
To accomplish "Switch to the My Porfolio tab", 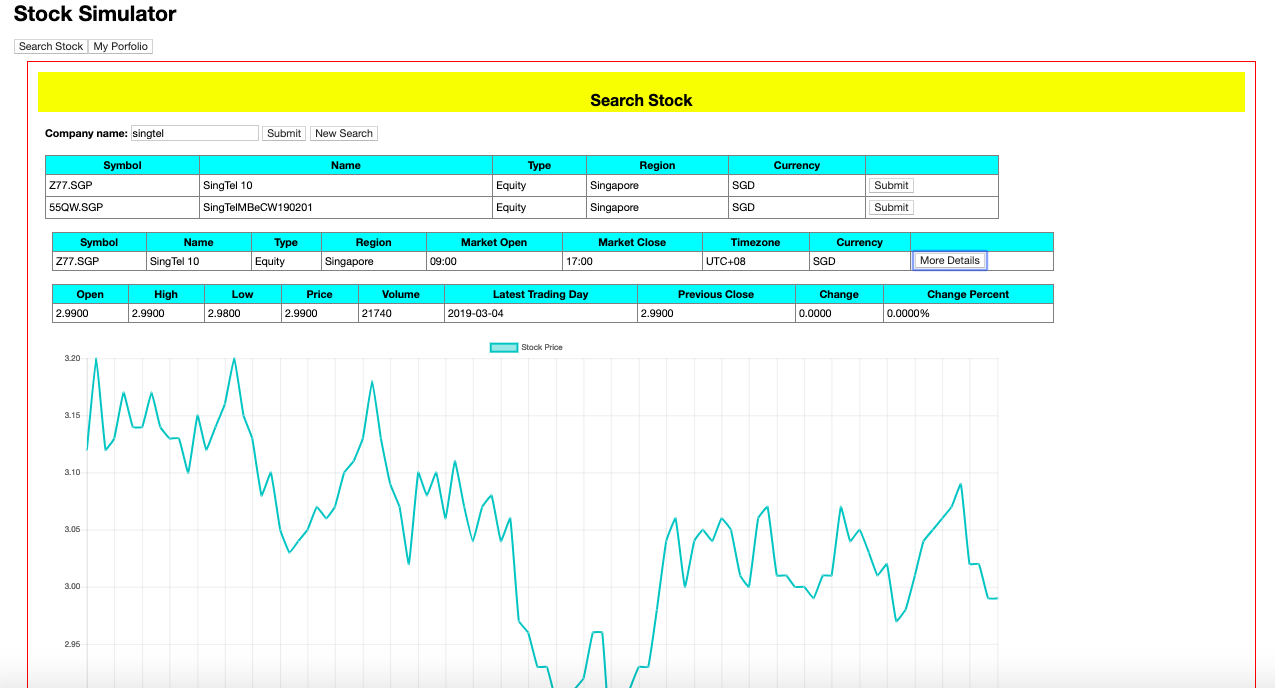I will tap(120, 46).
